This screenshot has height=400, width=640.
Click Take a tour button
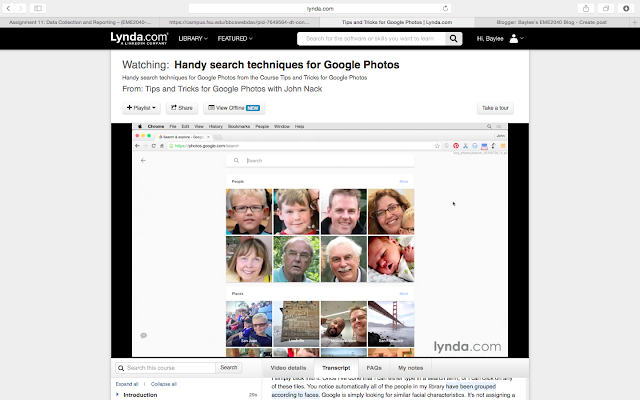(x=495, y=108)
